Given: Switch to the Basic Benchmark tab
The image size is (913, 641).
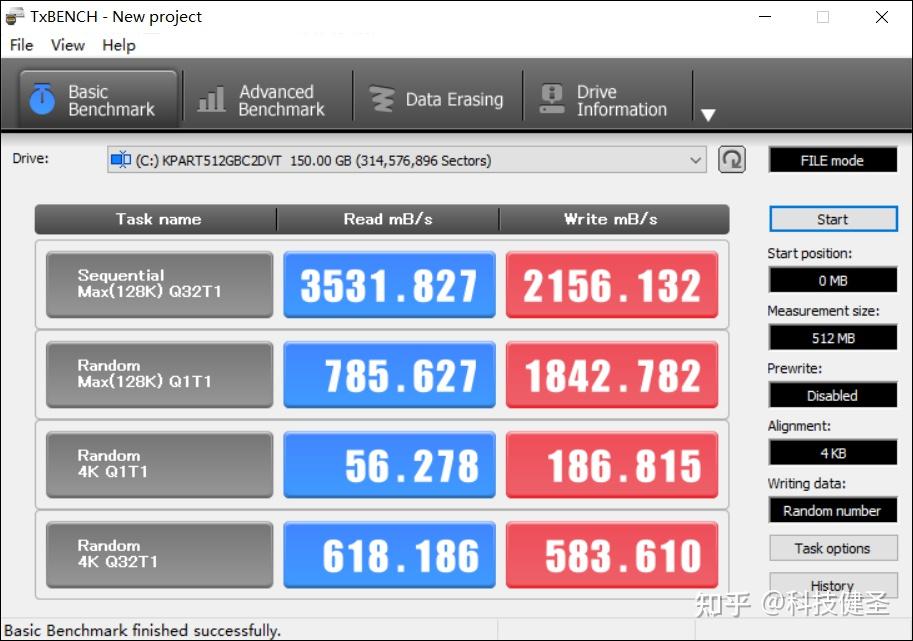Looking at the screenshot, I should pos(98,100).
